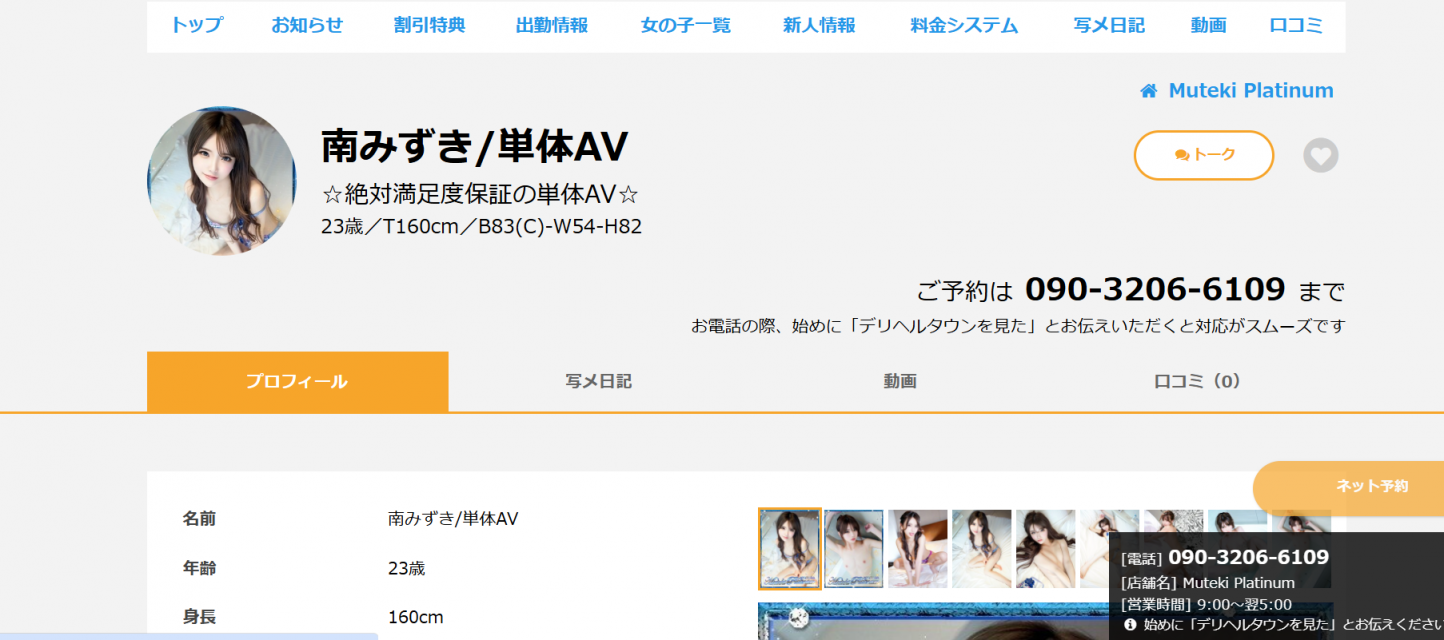Open 動画 in the top navigation
Screen dimensions: 1444x640
click(x=1208, y=26)
